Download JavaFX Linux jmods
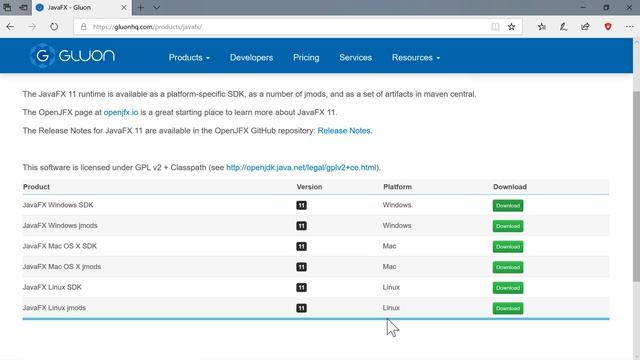Viewport: 640px width, 360px height. 508,308
